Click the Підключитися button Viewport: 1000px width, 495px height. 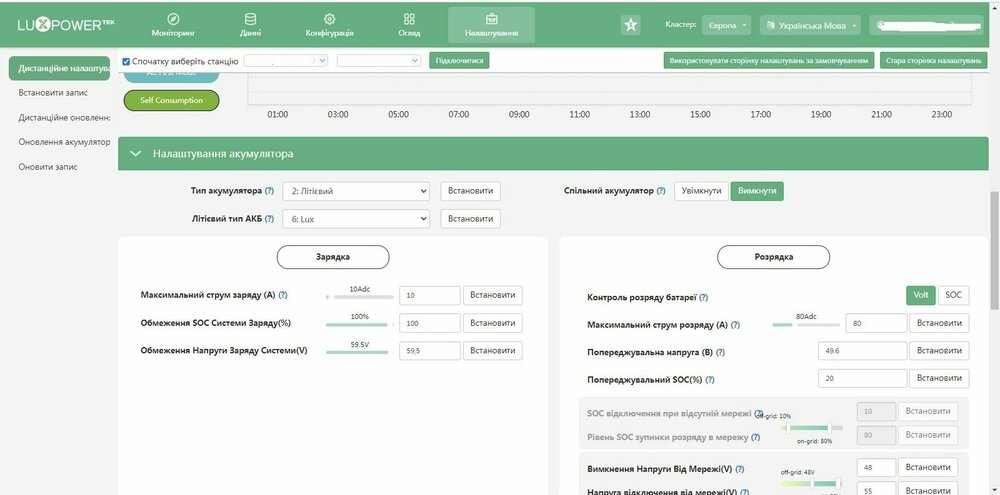(x=459, y=61)
